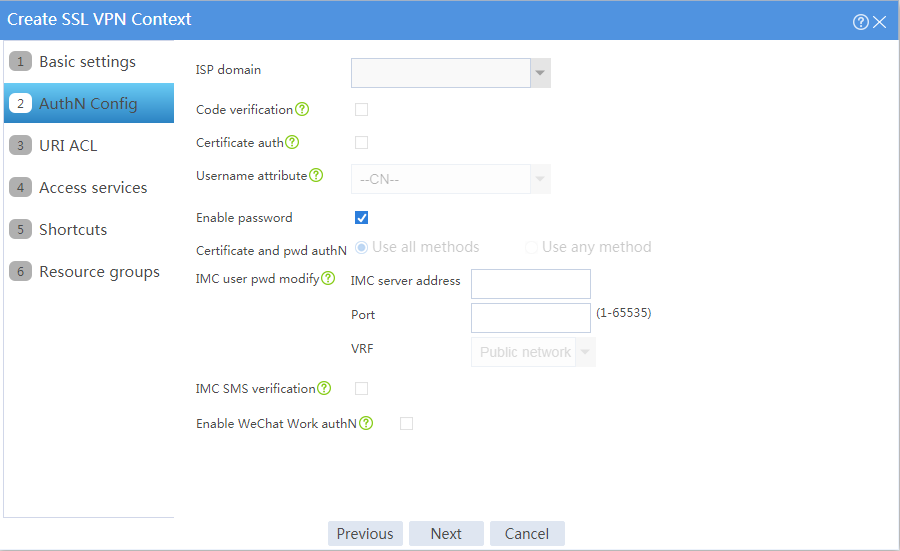The width and height of the screenshot is (900, 551).
Task: Uncheck the Enable password checkbox
Action: click(362, 218)
